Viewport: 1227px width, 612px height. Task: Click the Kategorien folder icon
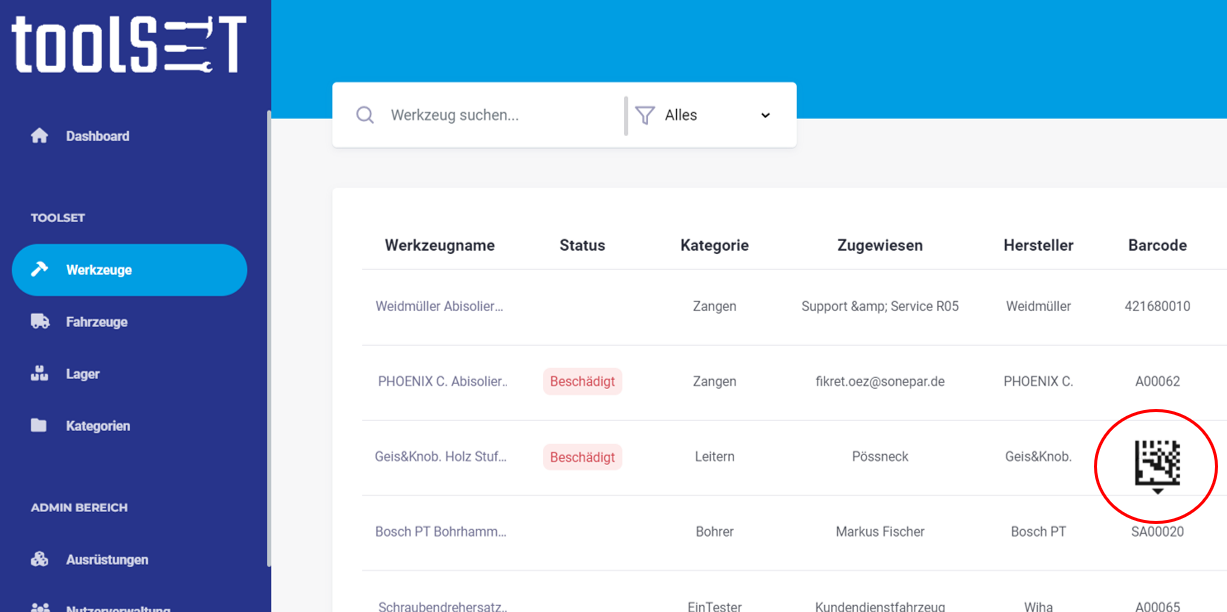(x=39, y=426)
